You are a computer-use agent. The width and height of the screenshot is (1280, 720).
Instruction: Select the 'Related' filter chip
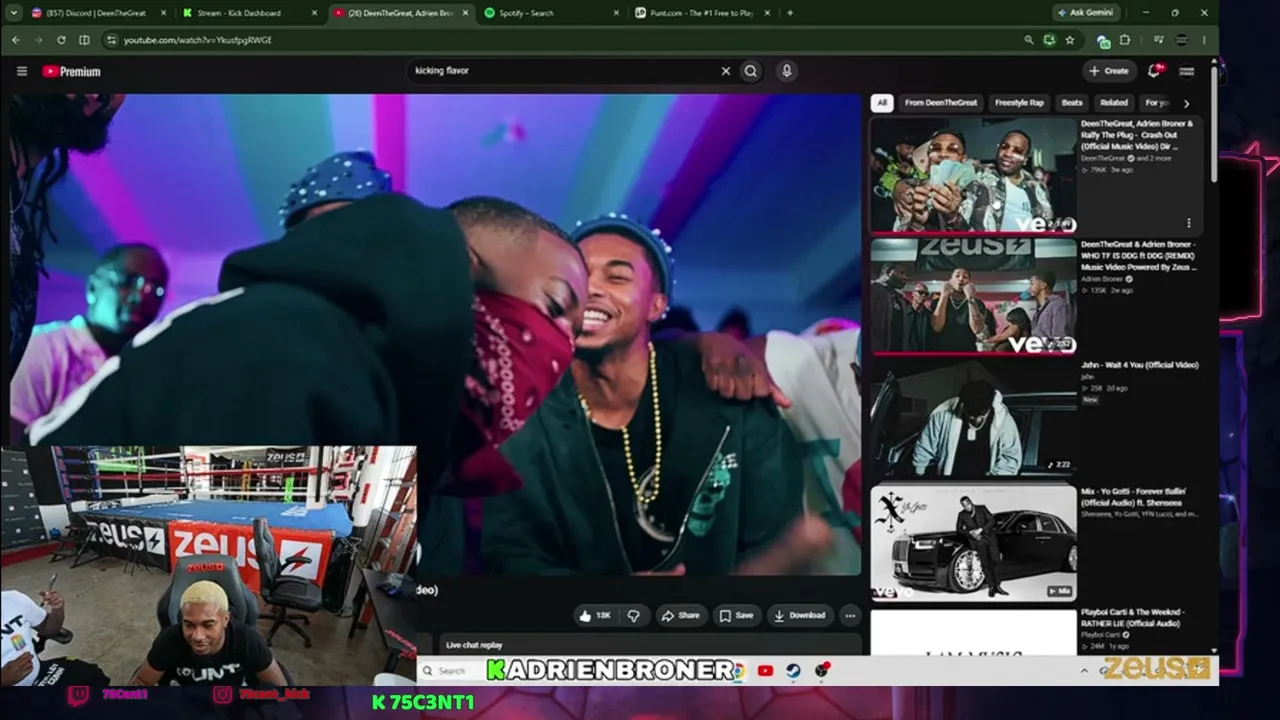pos(1114,102)
